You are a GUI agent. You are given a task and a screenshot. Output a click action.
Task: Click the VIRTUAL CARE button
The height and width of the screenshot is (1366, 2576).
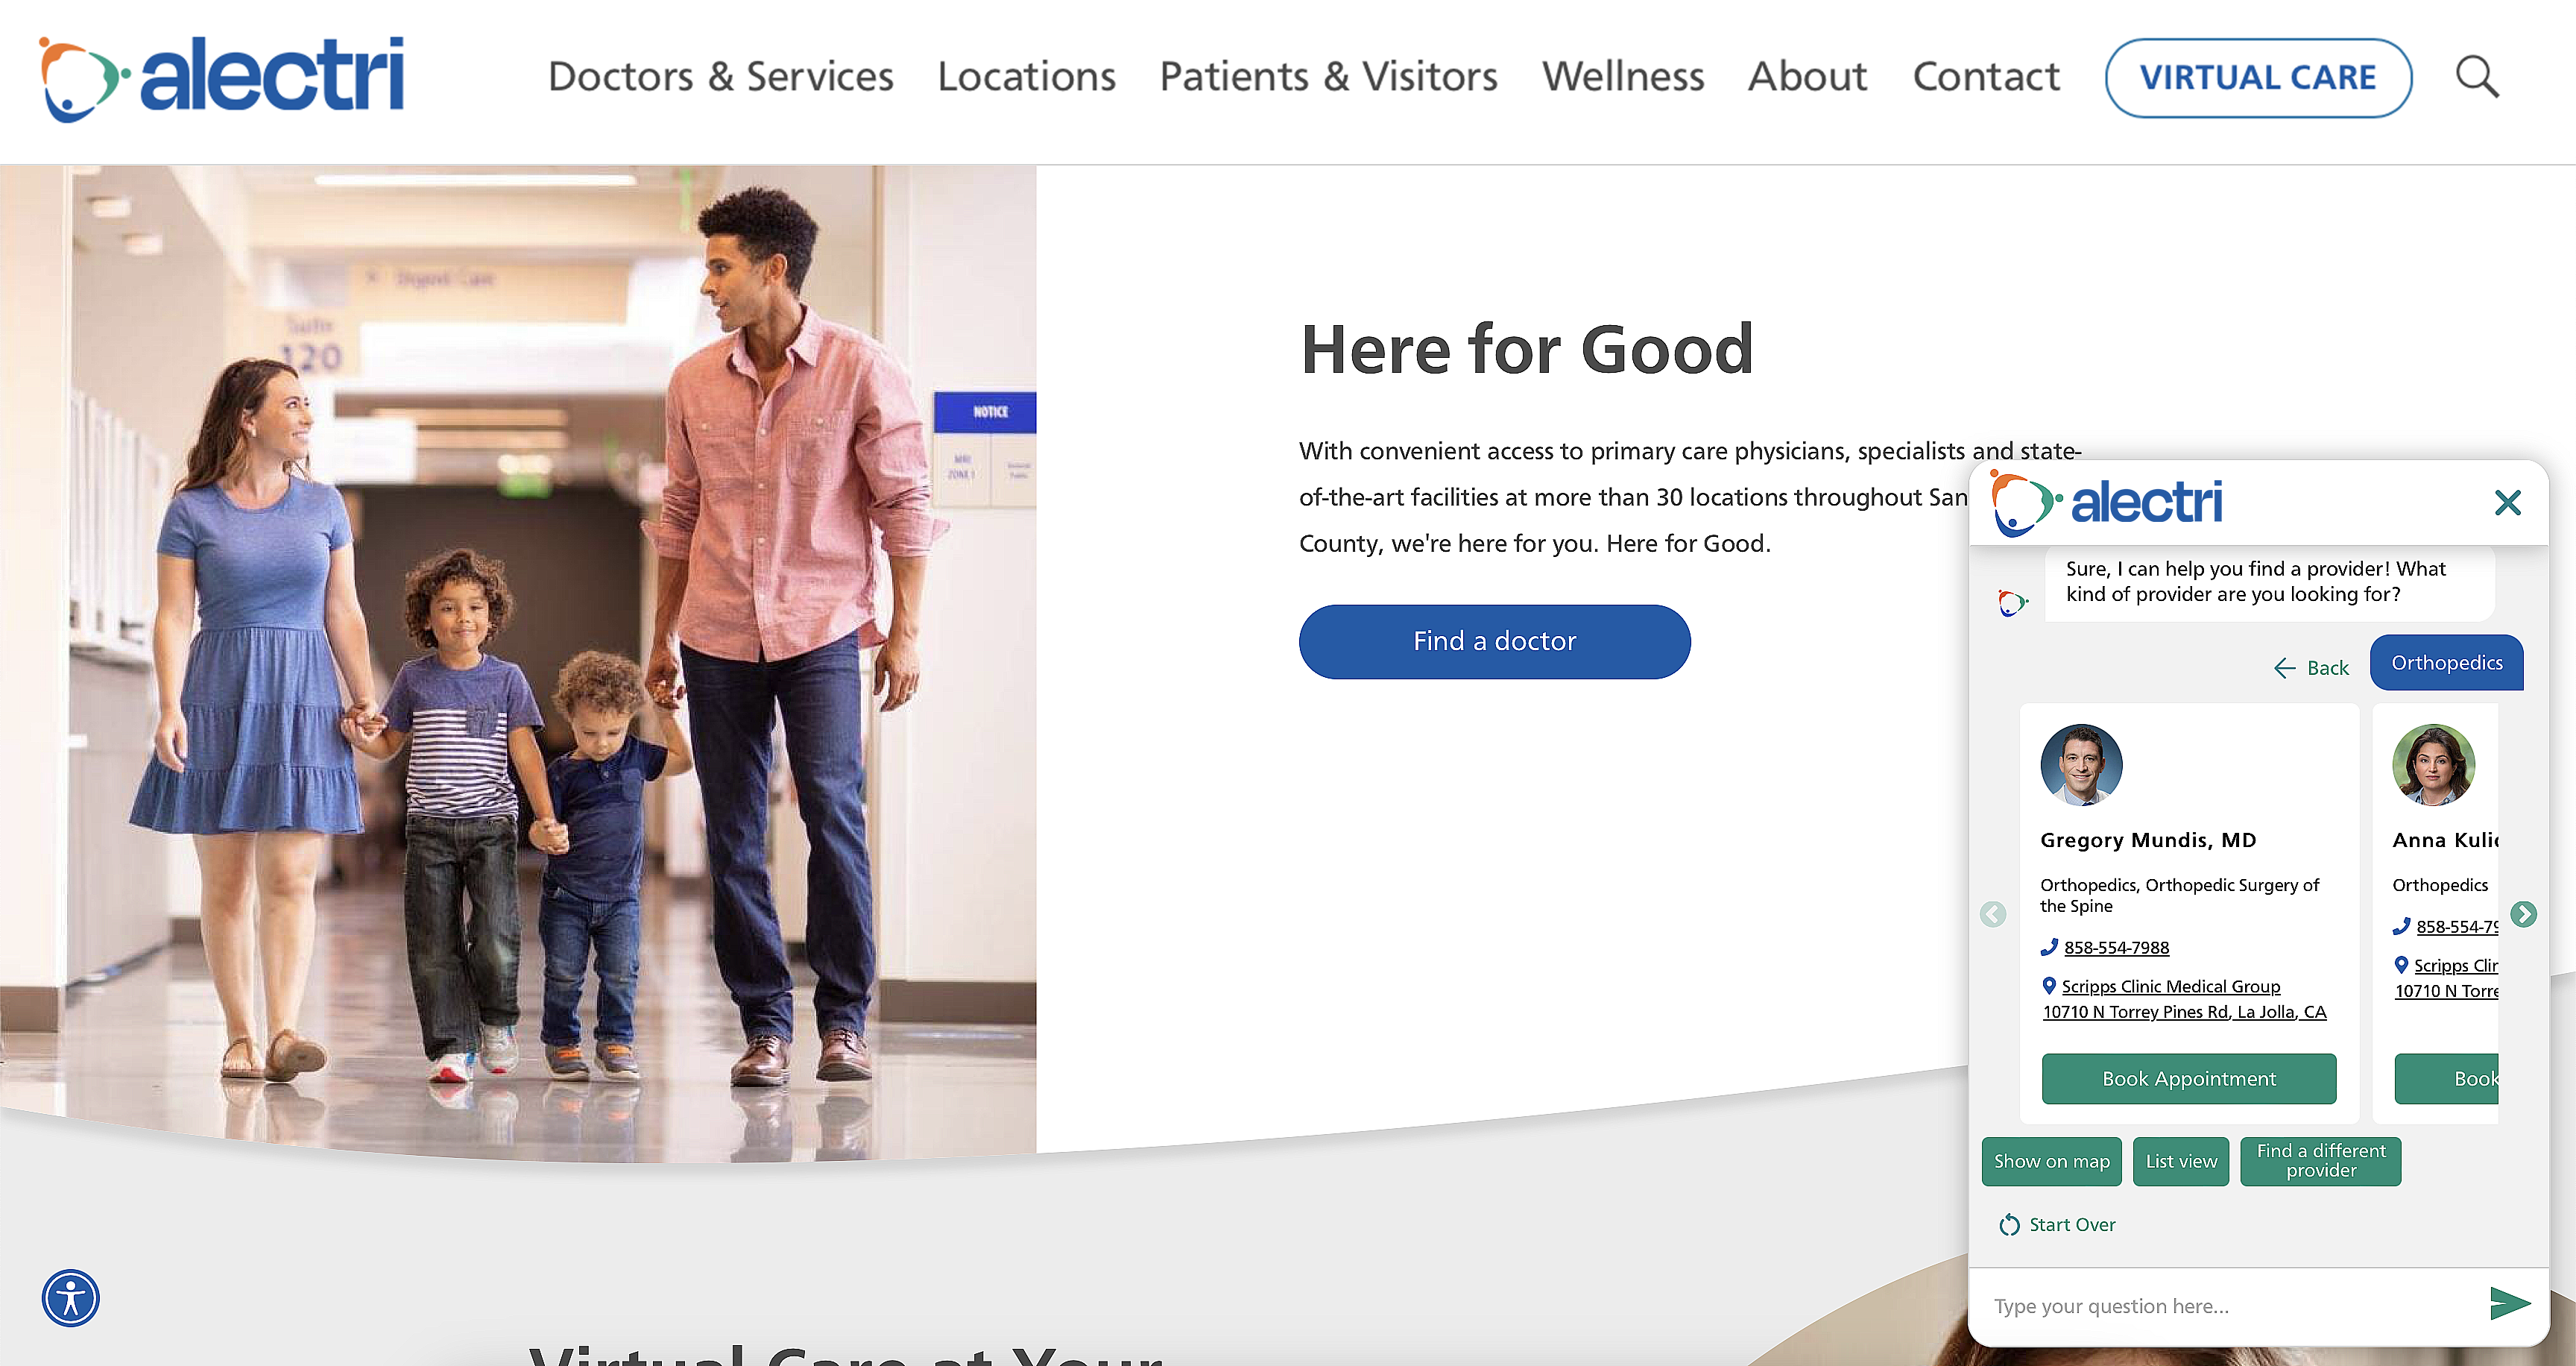point(2258,78)
